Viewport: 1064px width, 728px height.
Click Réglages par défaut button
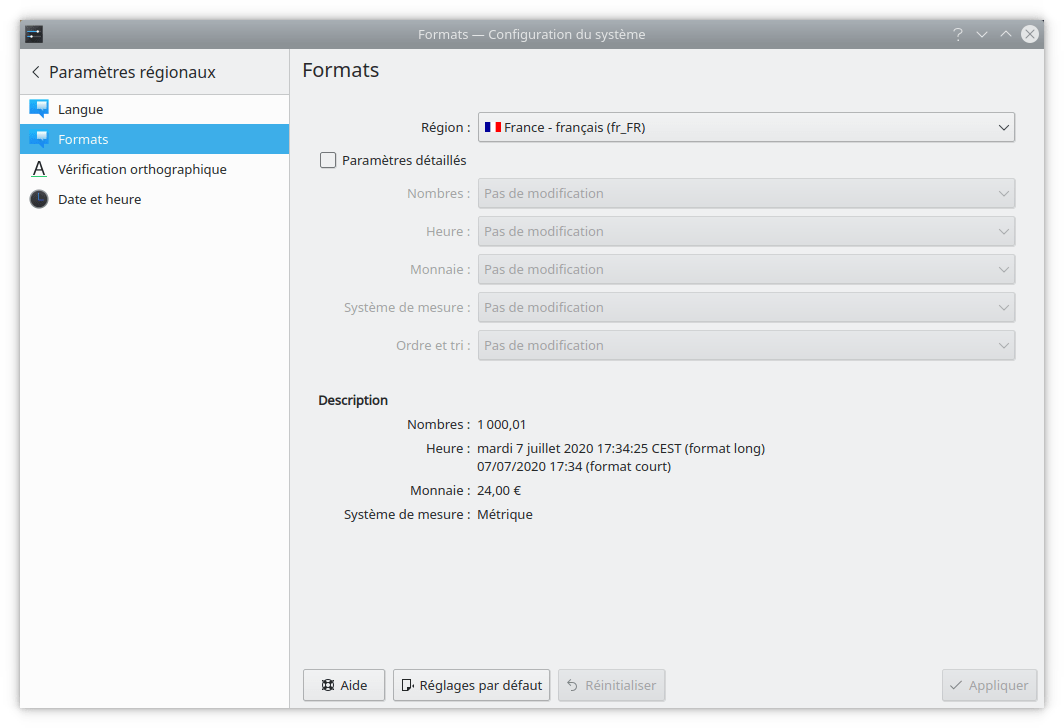471,685
